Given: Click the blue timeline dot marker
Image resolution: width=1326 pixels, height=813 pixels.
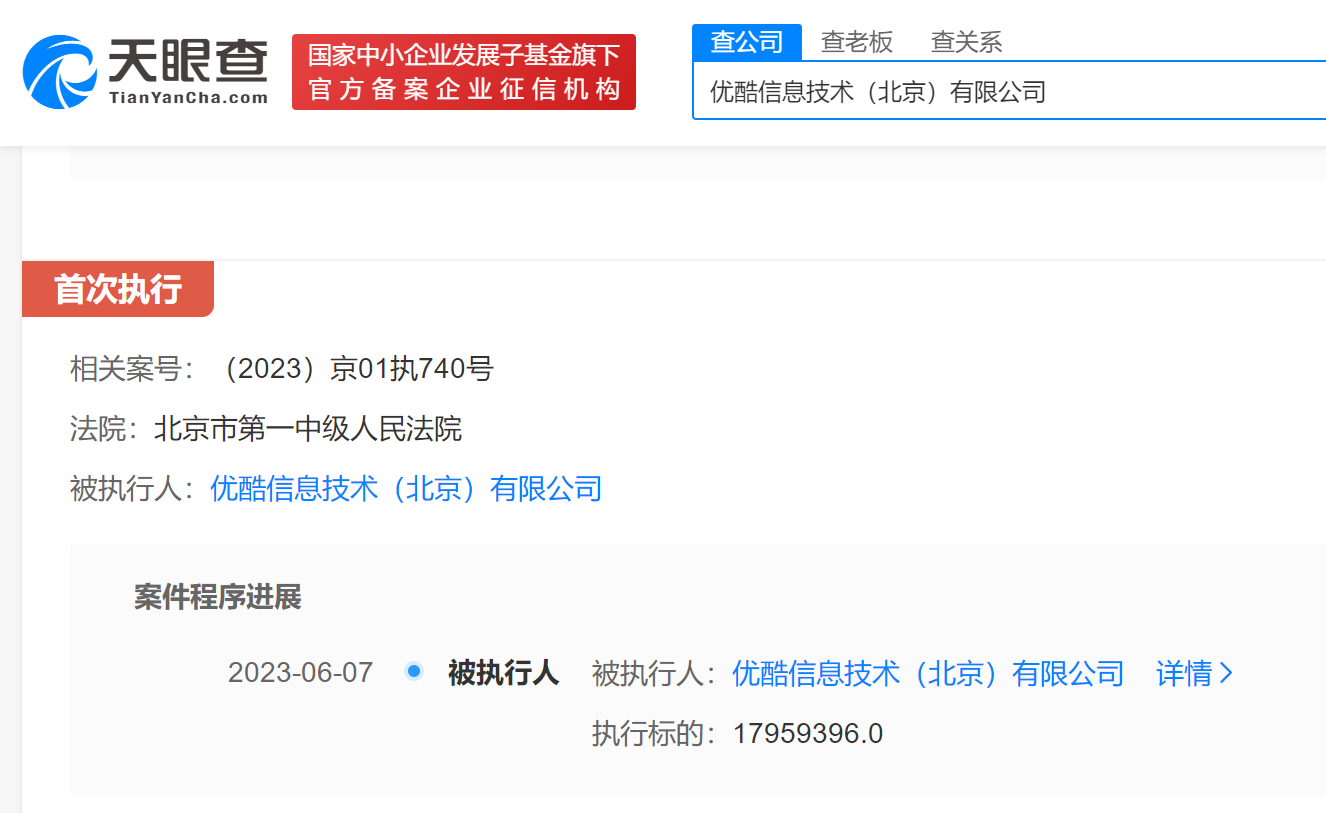Looking at the screenshot, I should point(414,673).
